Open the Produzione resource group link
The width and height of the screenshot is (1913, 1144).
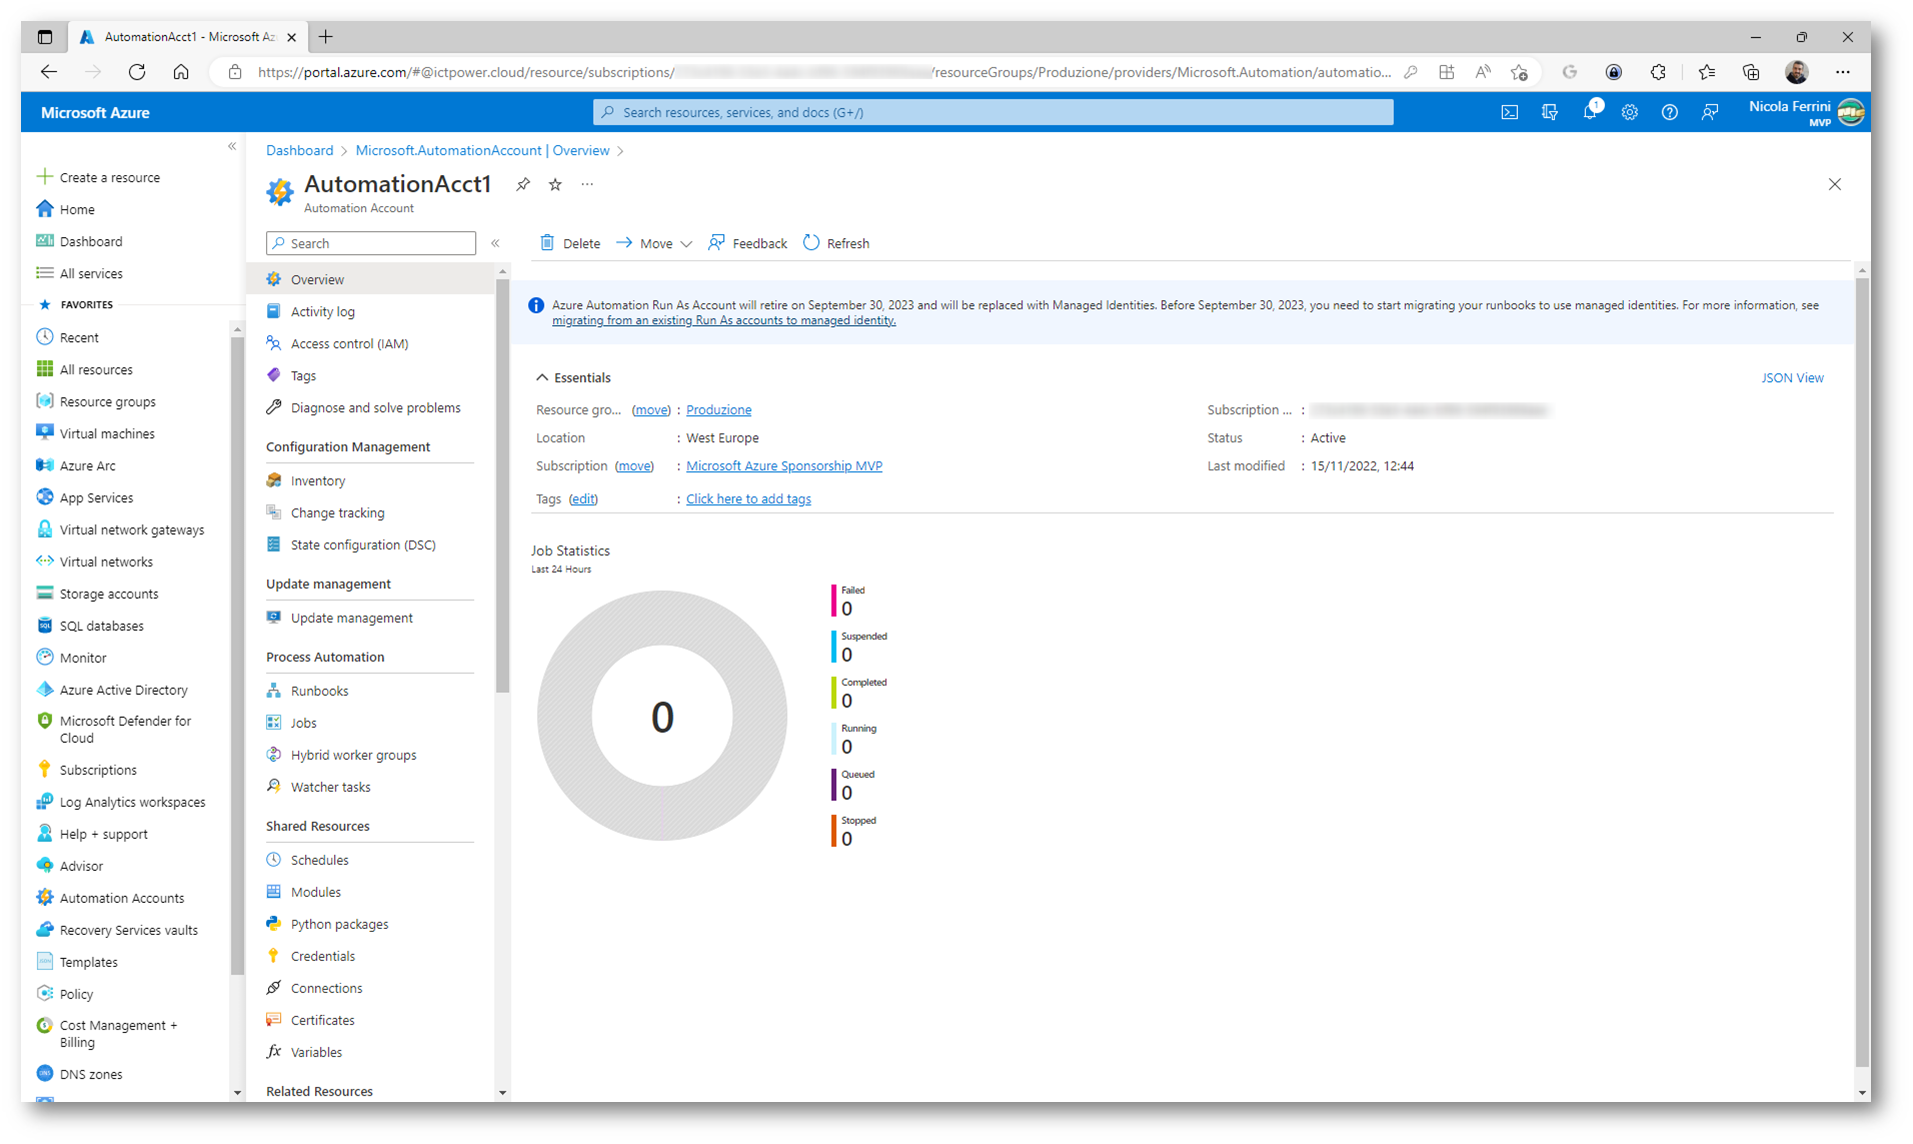pyautogui.click(x=718, y=410)
